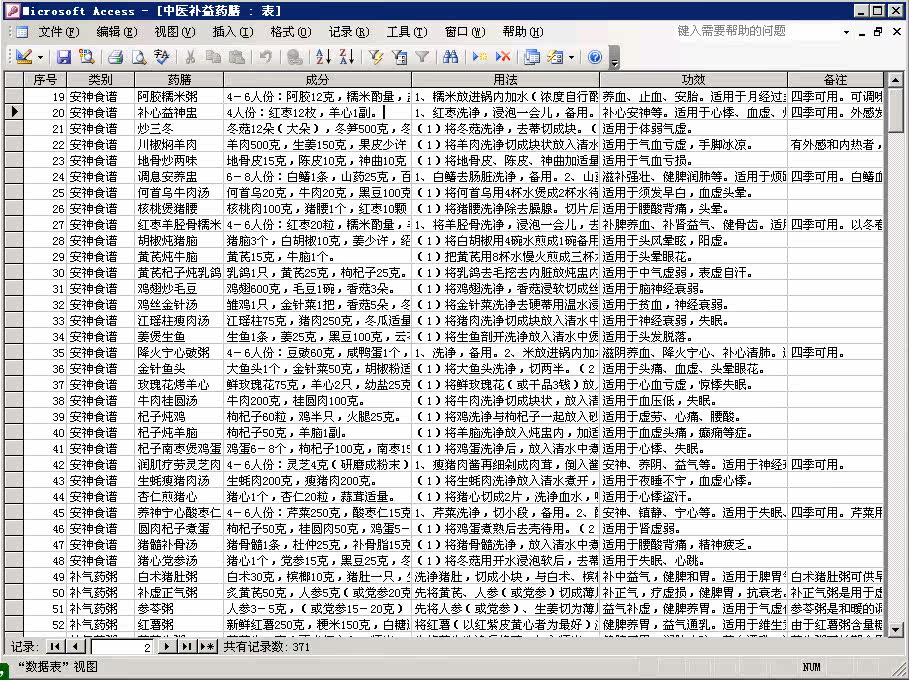Click cell 川椒焖羊肉 in row 22
Image resolution: width=909 pixels, height=680 pixels.
point(179,144)
